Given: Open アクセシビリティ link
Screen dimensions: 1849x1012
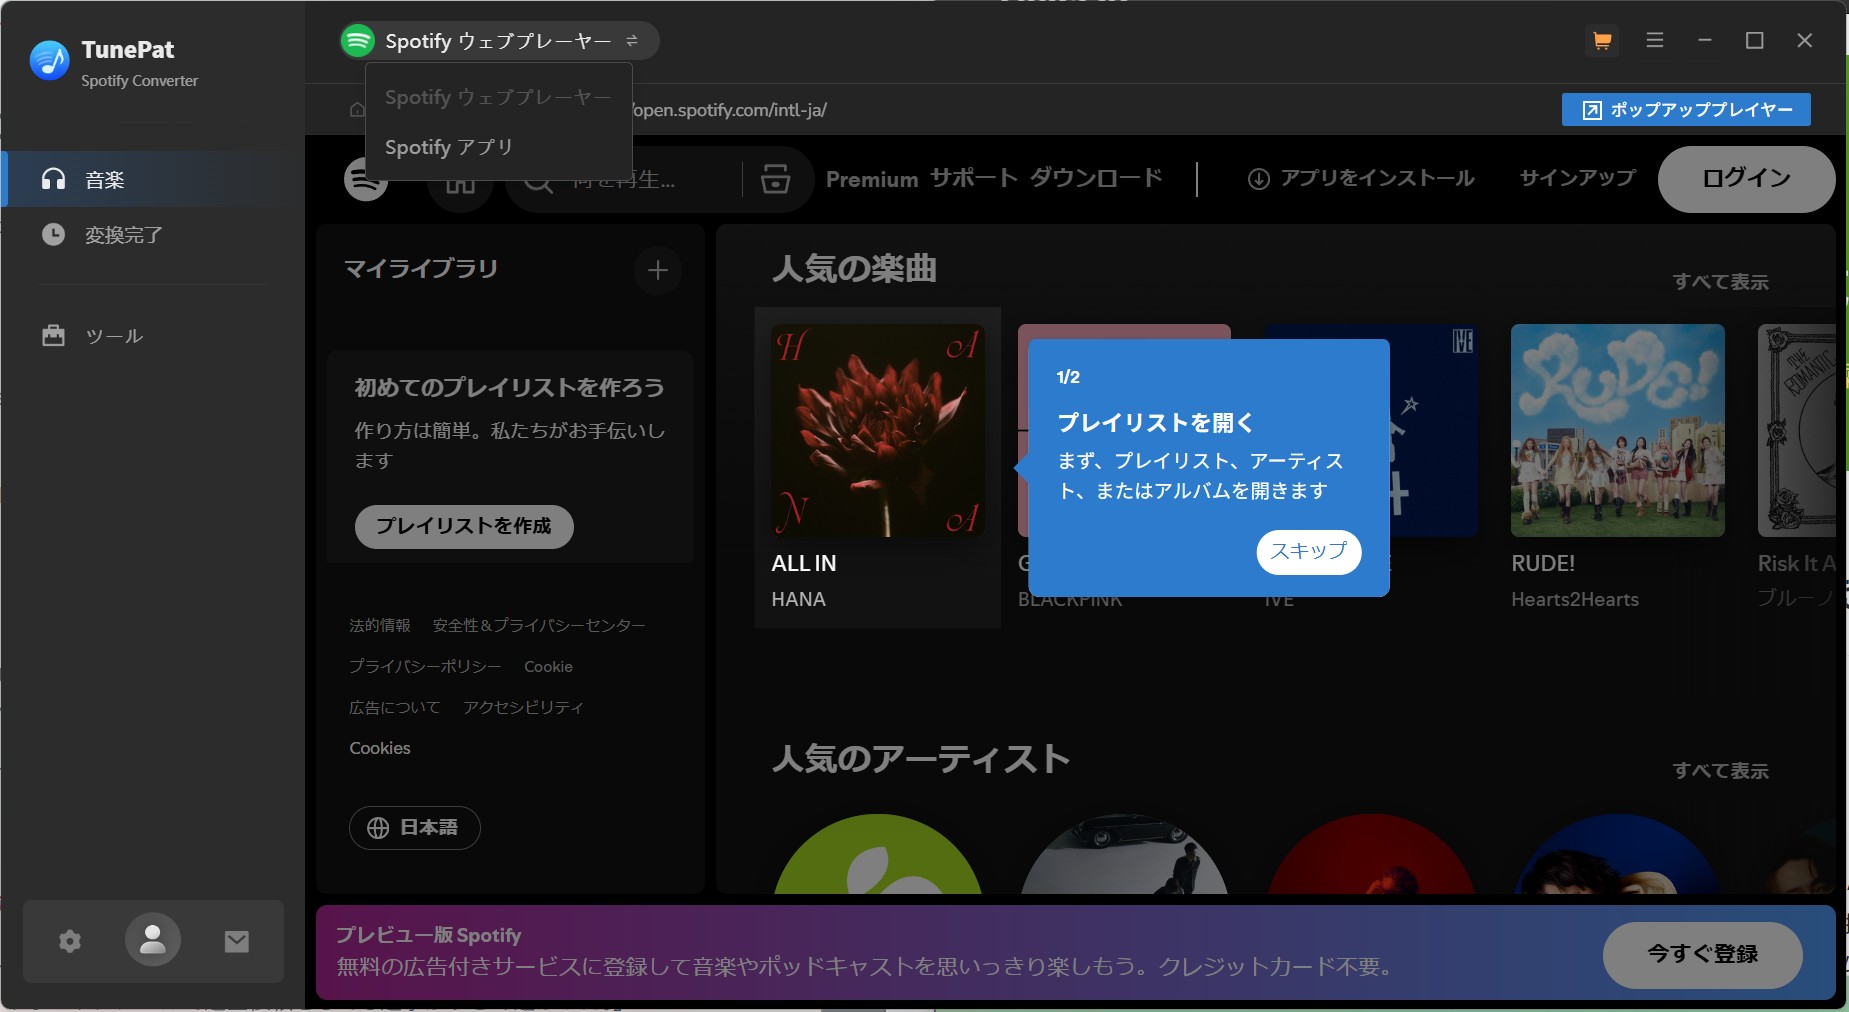Looking at the screenshot, I should (523, 707).
